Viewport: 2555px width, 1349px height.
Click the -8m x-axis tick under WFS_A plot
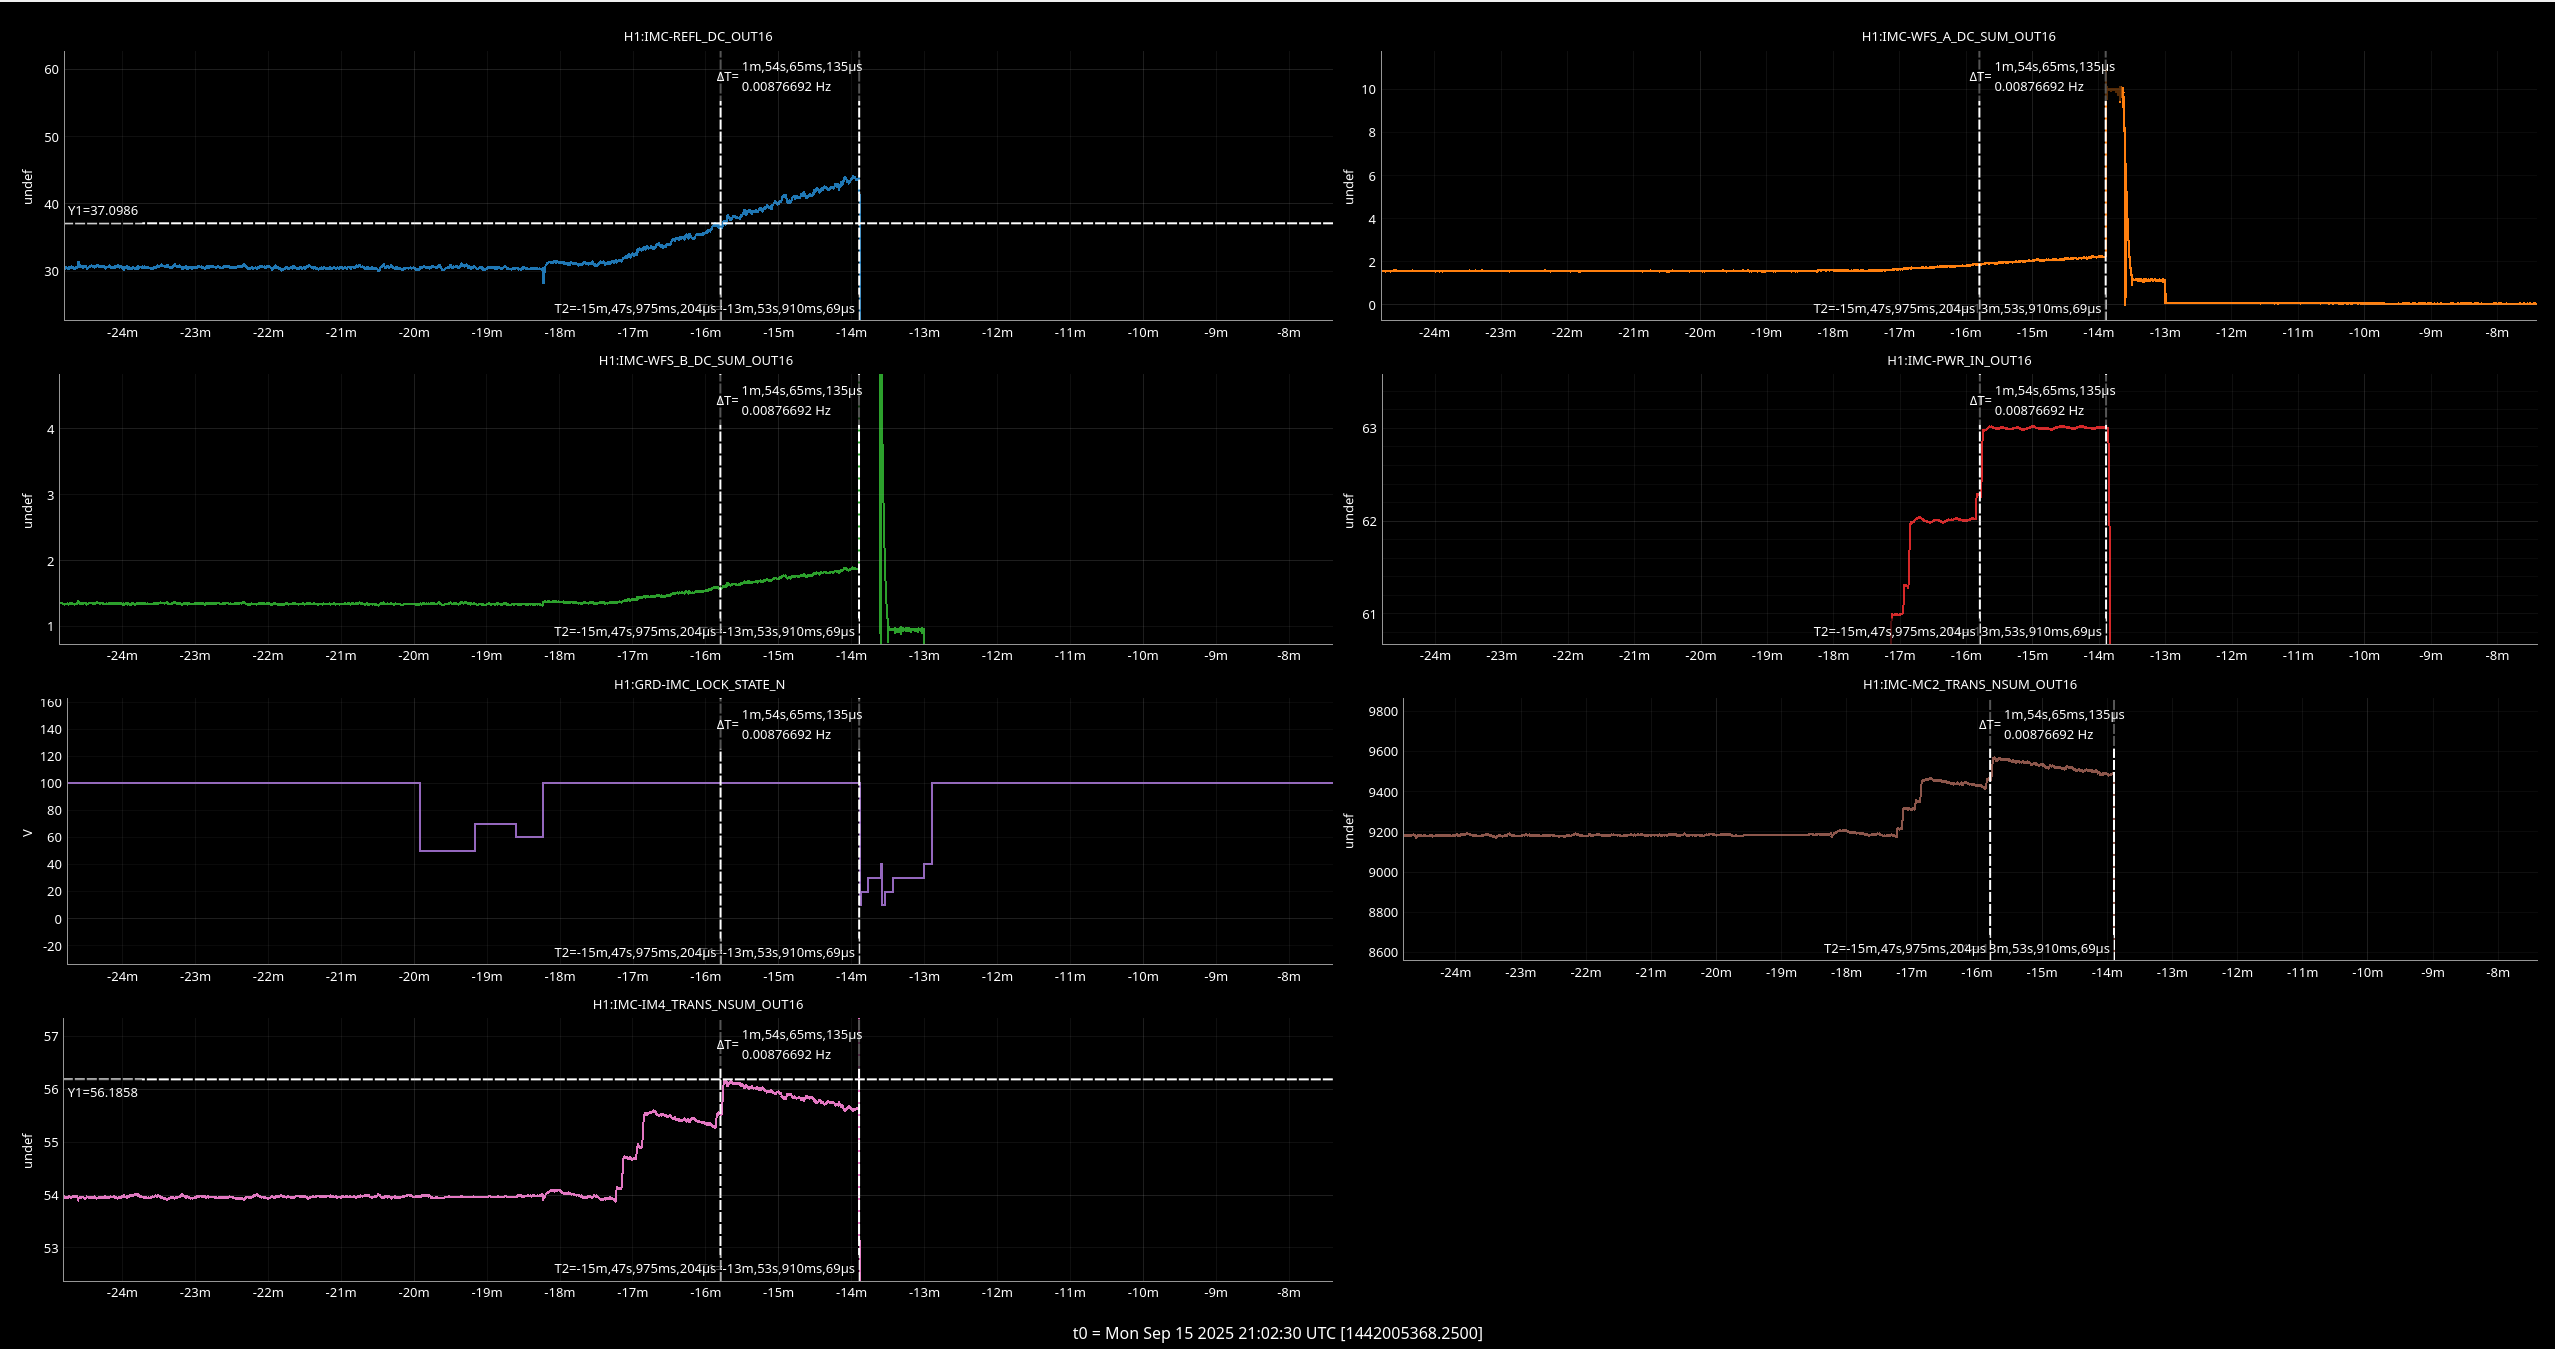pos(2497,332)
